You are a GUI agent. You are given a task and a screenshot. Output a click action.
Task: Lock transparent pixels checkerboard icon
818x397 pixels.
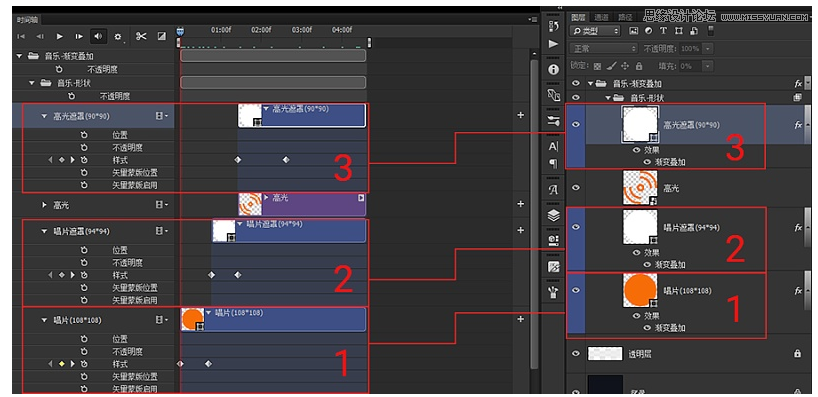[597, 66]
